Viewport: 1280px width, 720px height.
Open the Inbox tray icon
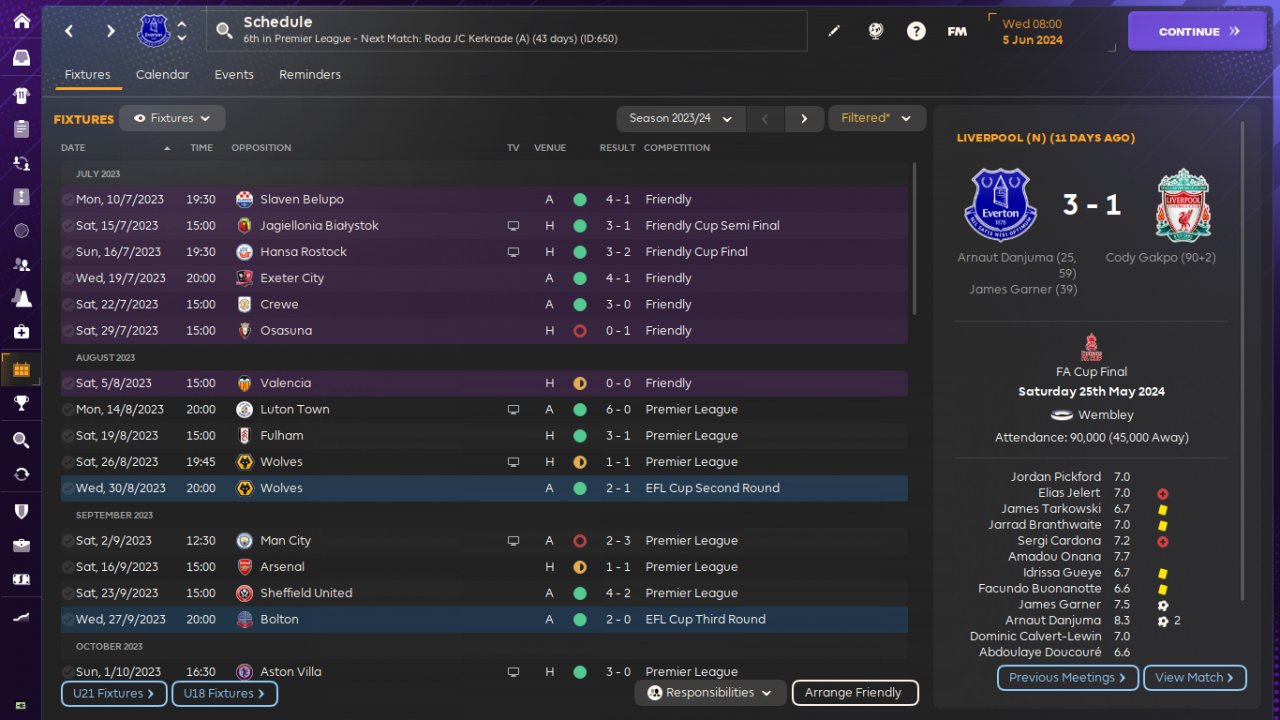[21, 57]
